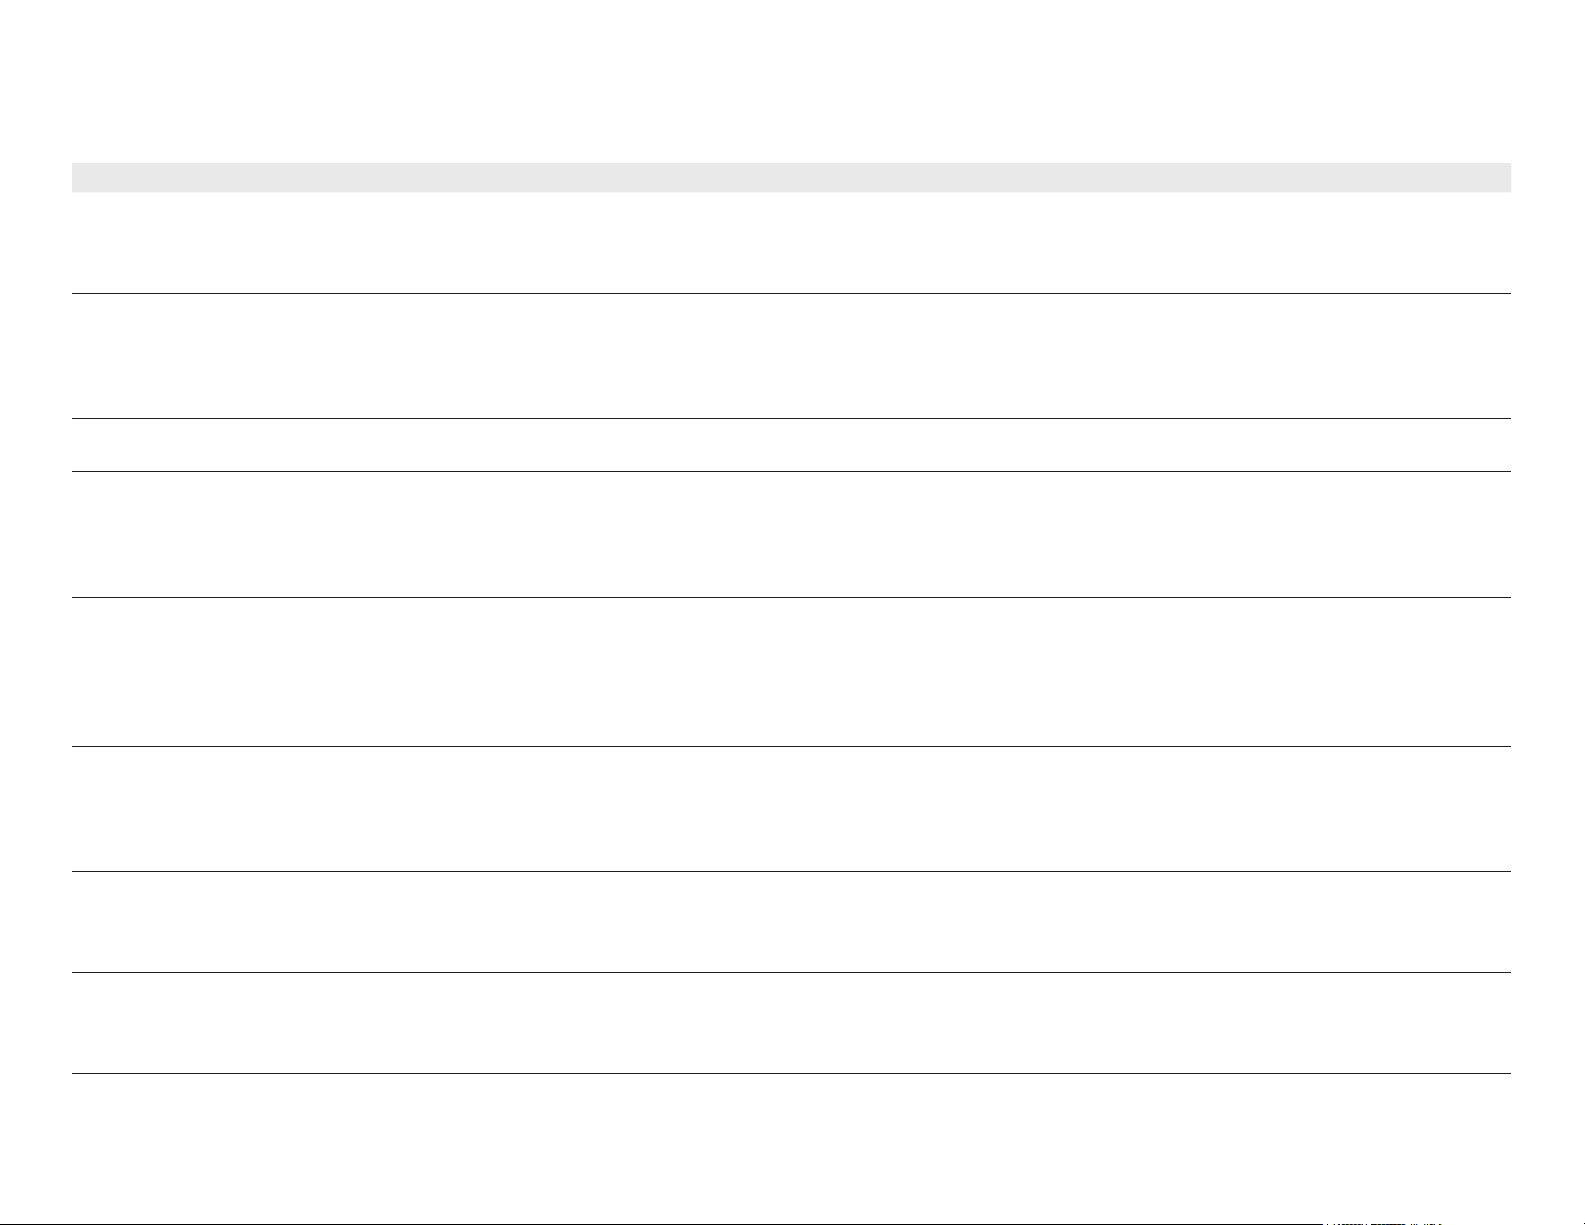Select the fourth empty table row
The height and width of the screenshot is (1225, 1585).
pos(791,535)
